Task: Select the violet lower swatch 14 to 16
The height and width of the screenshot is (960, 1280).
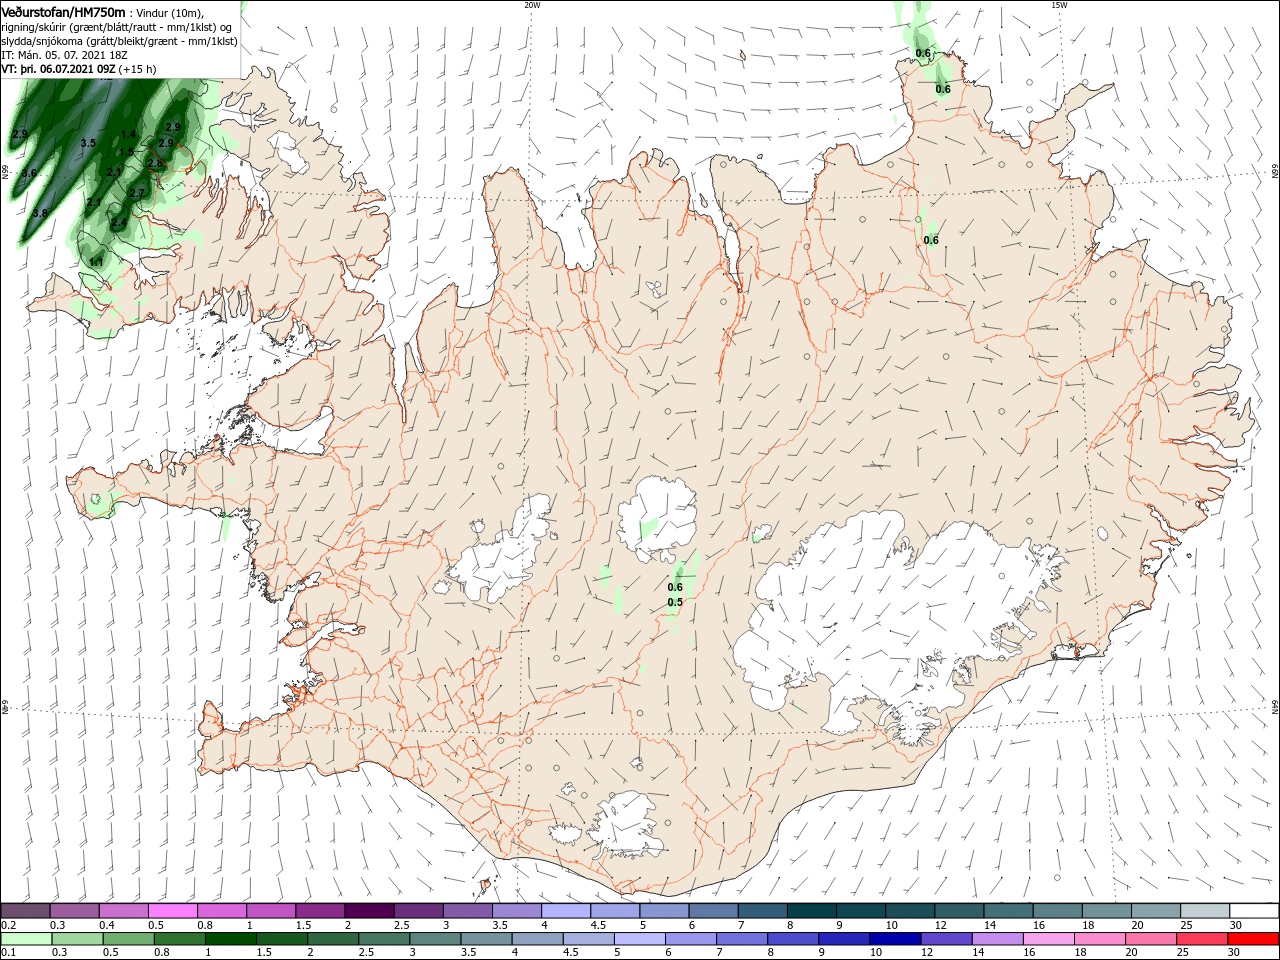Action: [997, 939]
